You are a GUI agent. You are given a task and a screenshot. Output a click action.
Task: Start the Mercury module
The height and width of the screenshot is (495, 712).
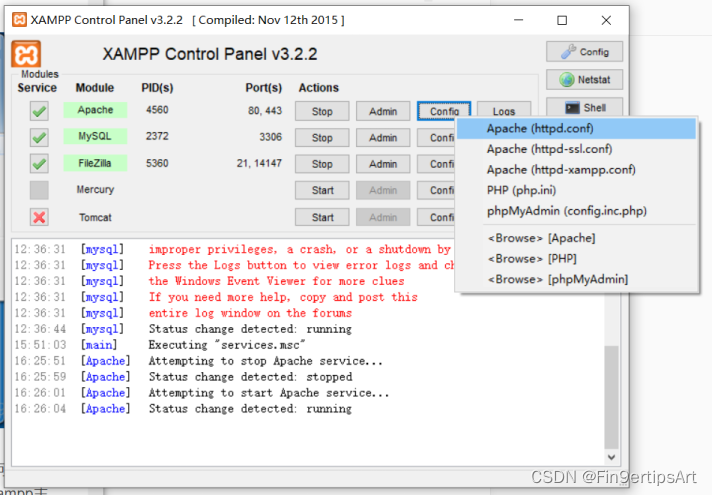coord(322,190)
